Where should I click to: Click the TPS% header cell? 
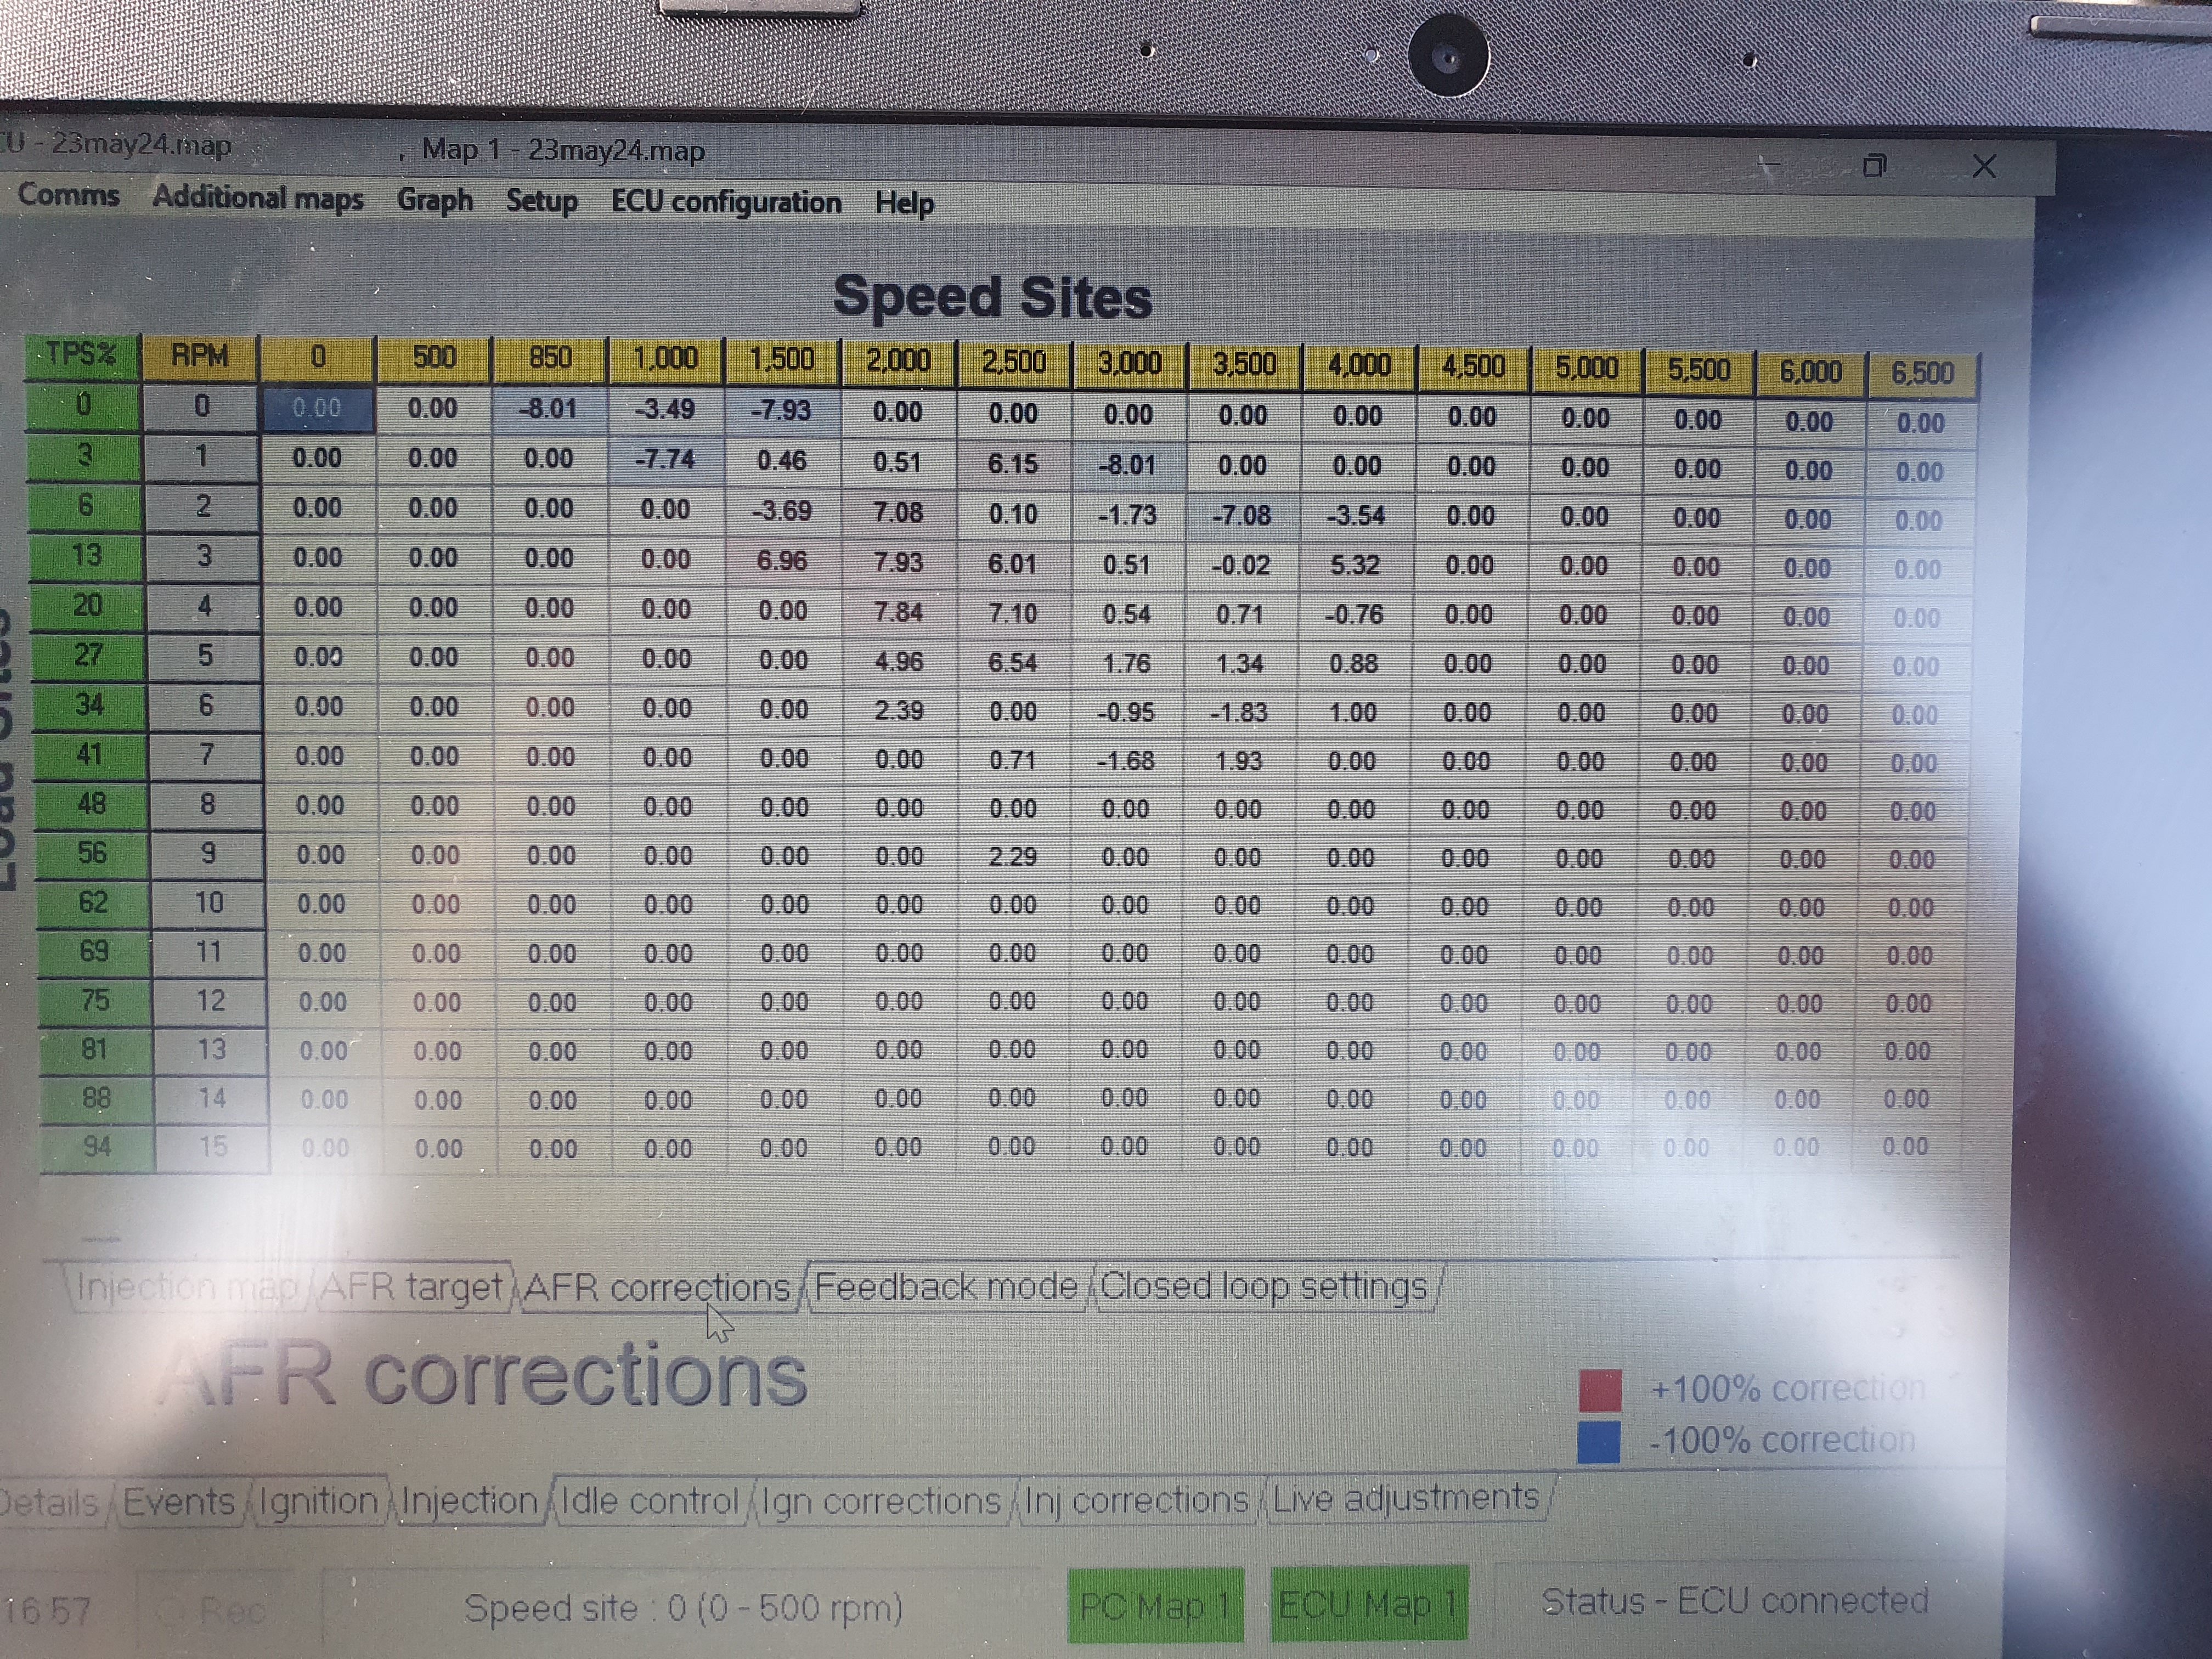point(81,354)
